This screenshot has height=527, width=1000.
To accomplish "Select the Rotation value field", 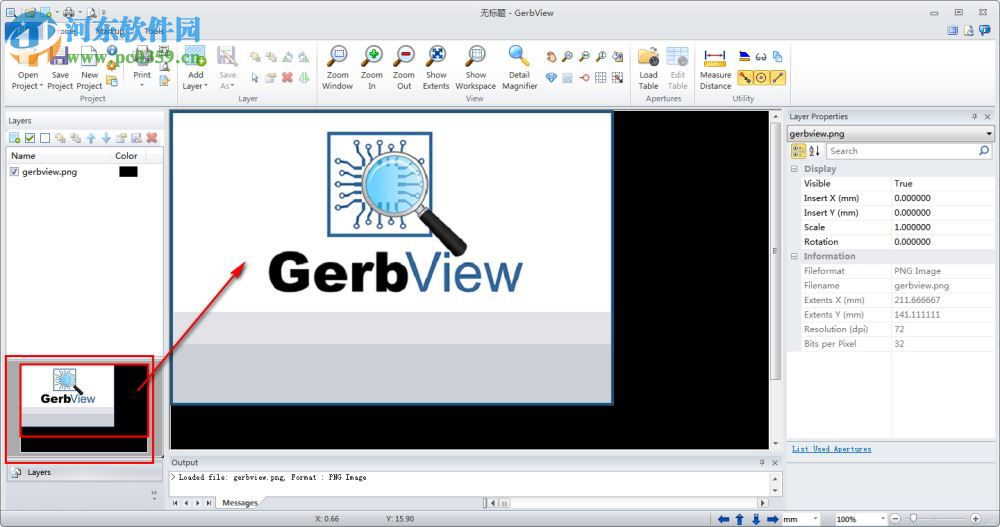I will (942, 242).
